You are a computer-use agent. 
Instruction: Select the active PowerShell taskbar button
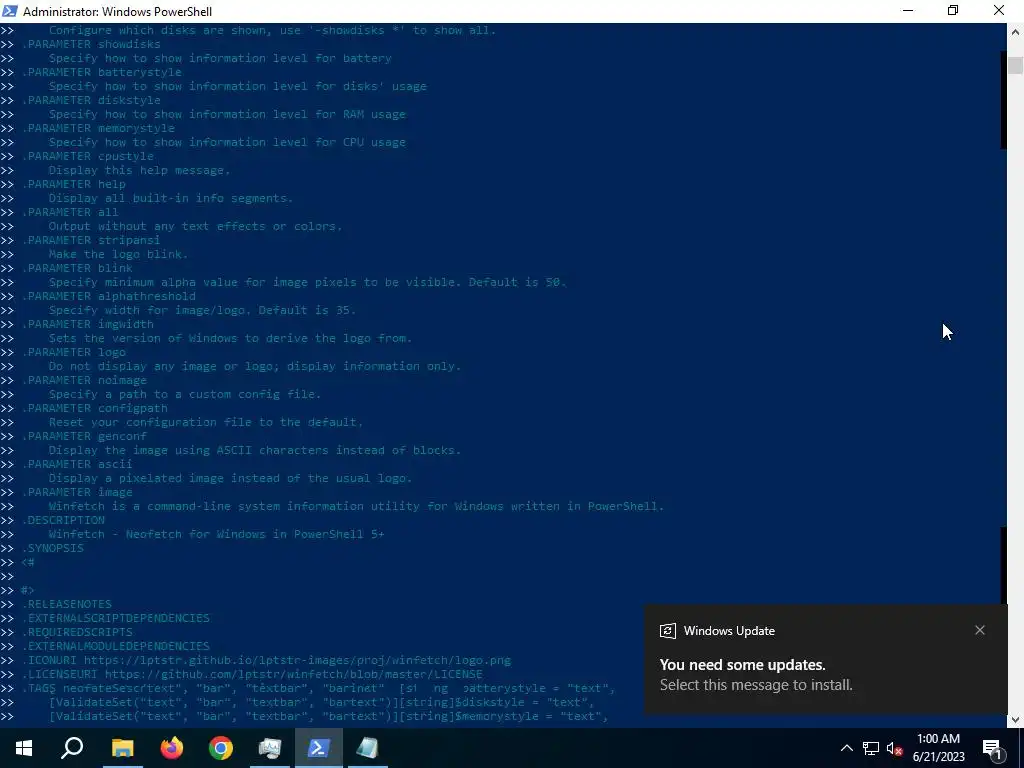click(319, 748)
